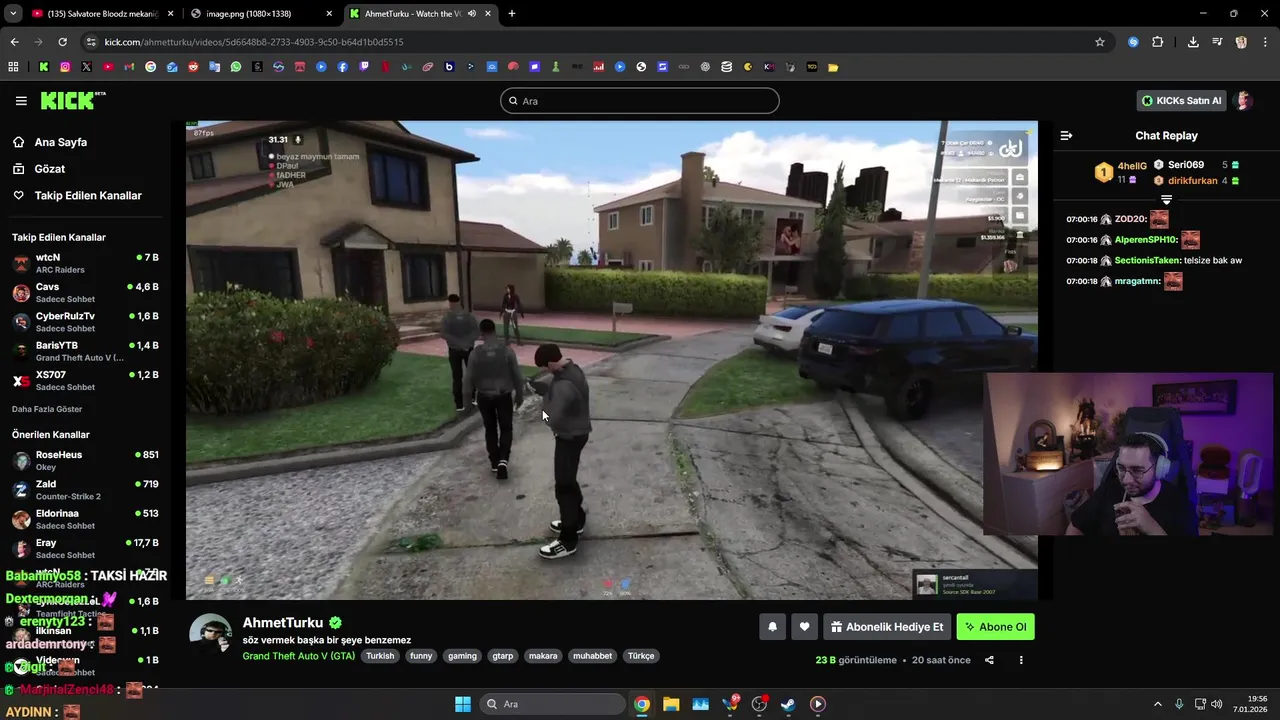
Task: Open the Shazam browser extension
Action: tap(1133, 42)
